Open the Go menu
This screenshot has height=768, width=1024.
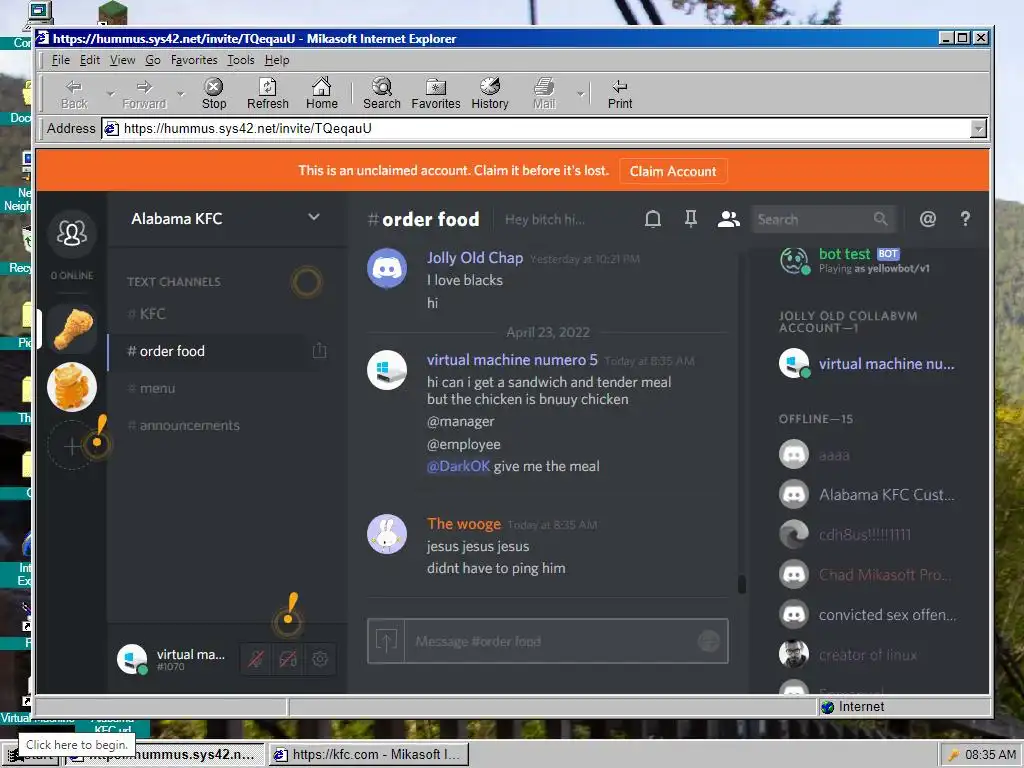pos(153,60)
